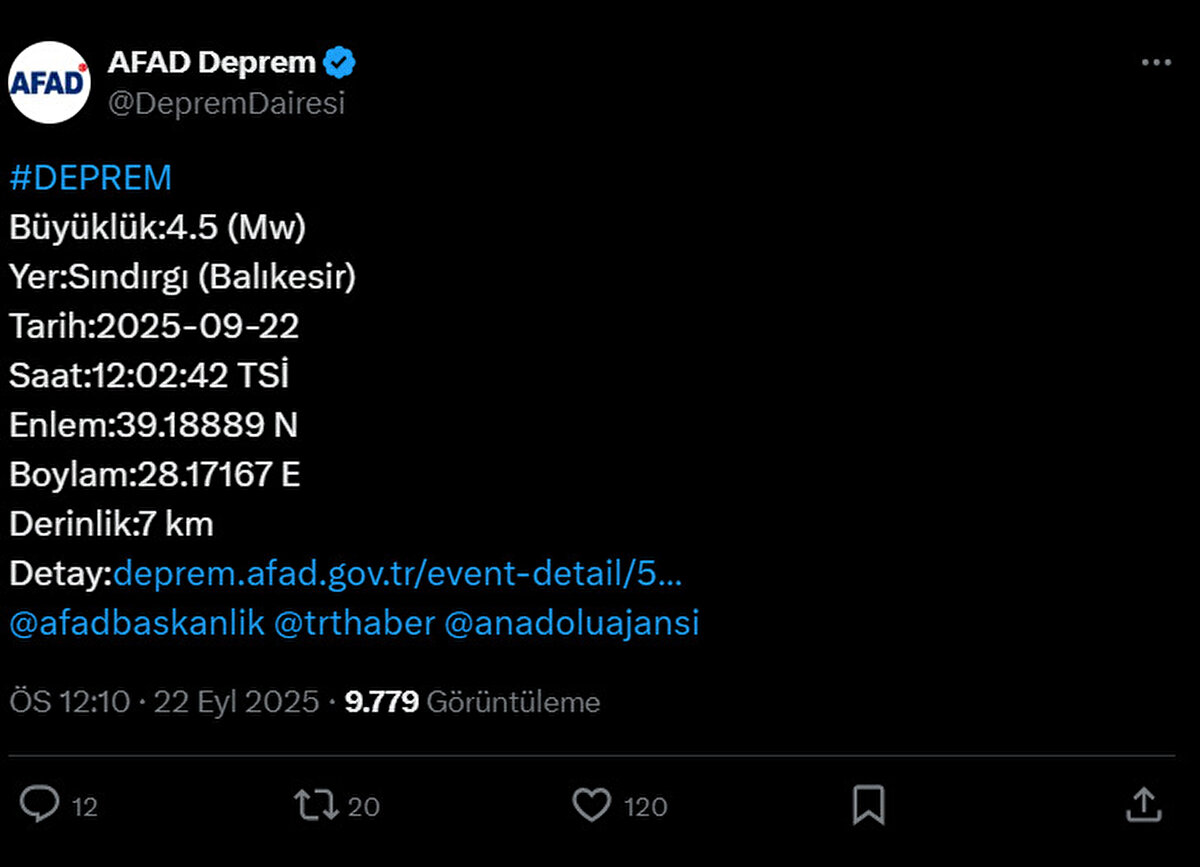Click the verified blue checkmark badge
Screen dimensions: 1200x867
(339, 61)
